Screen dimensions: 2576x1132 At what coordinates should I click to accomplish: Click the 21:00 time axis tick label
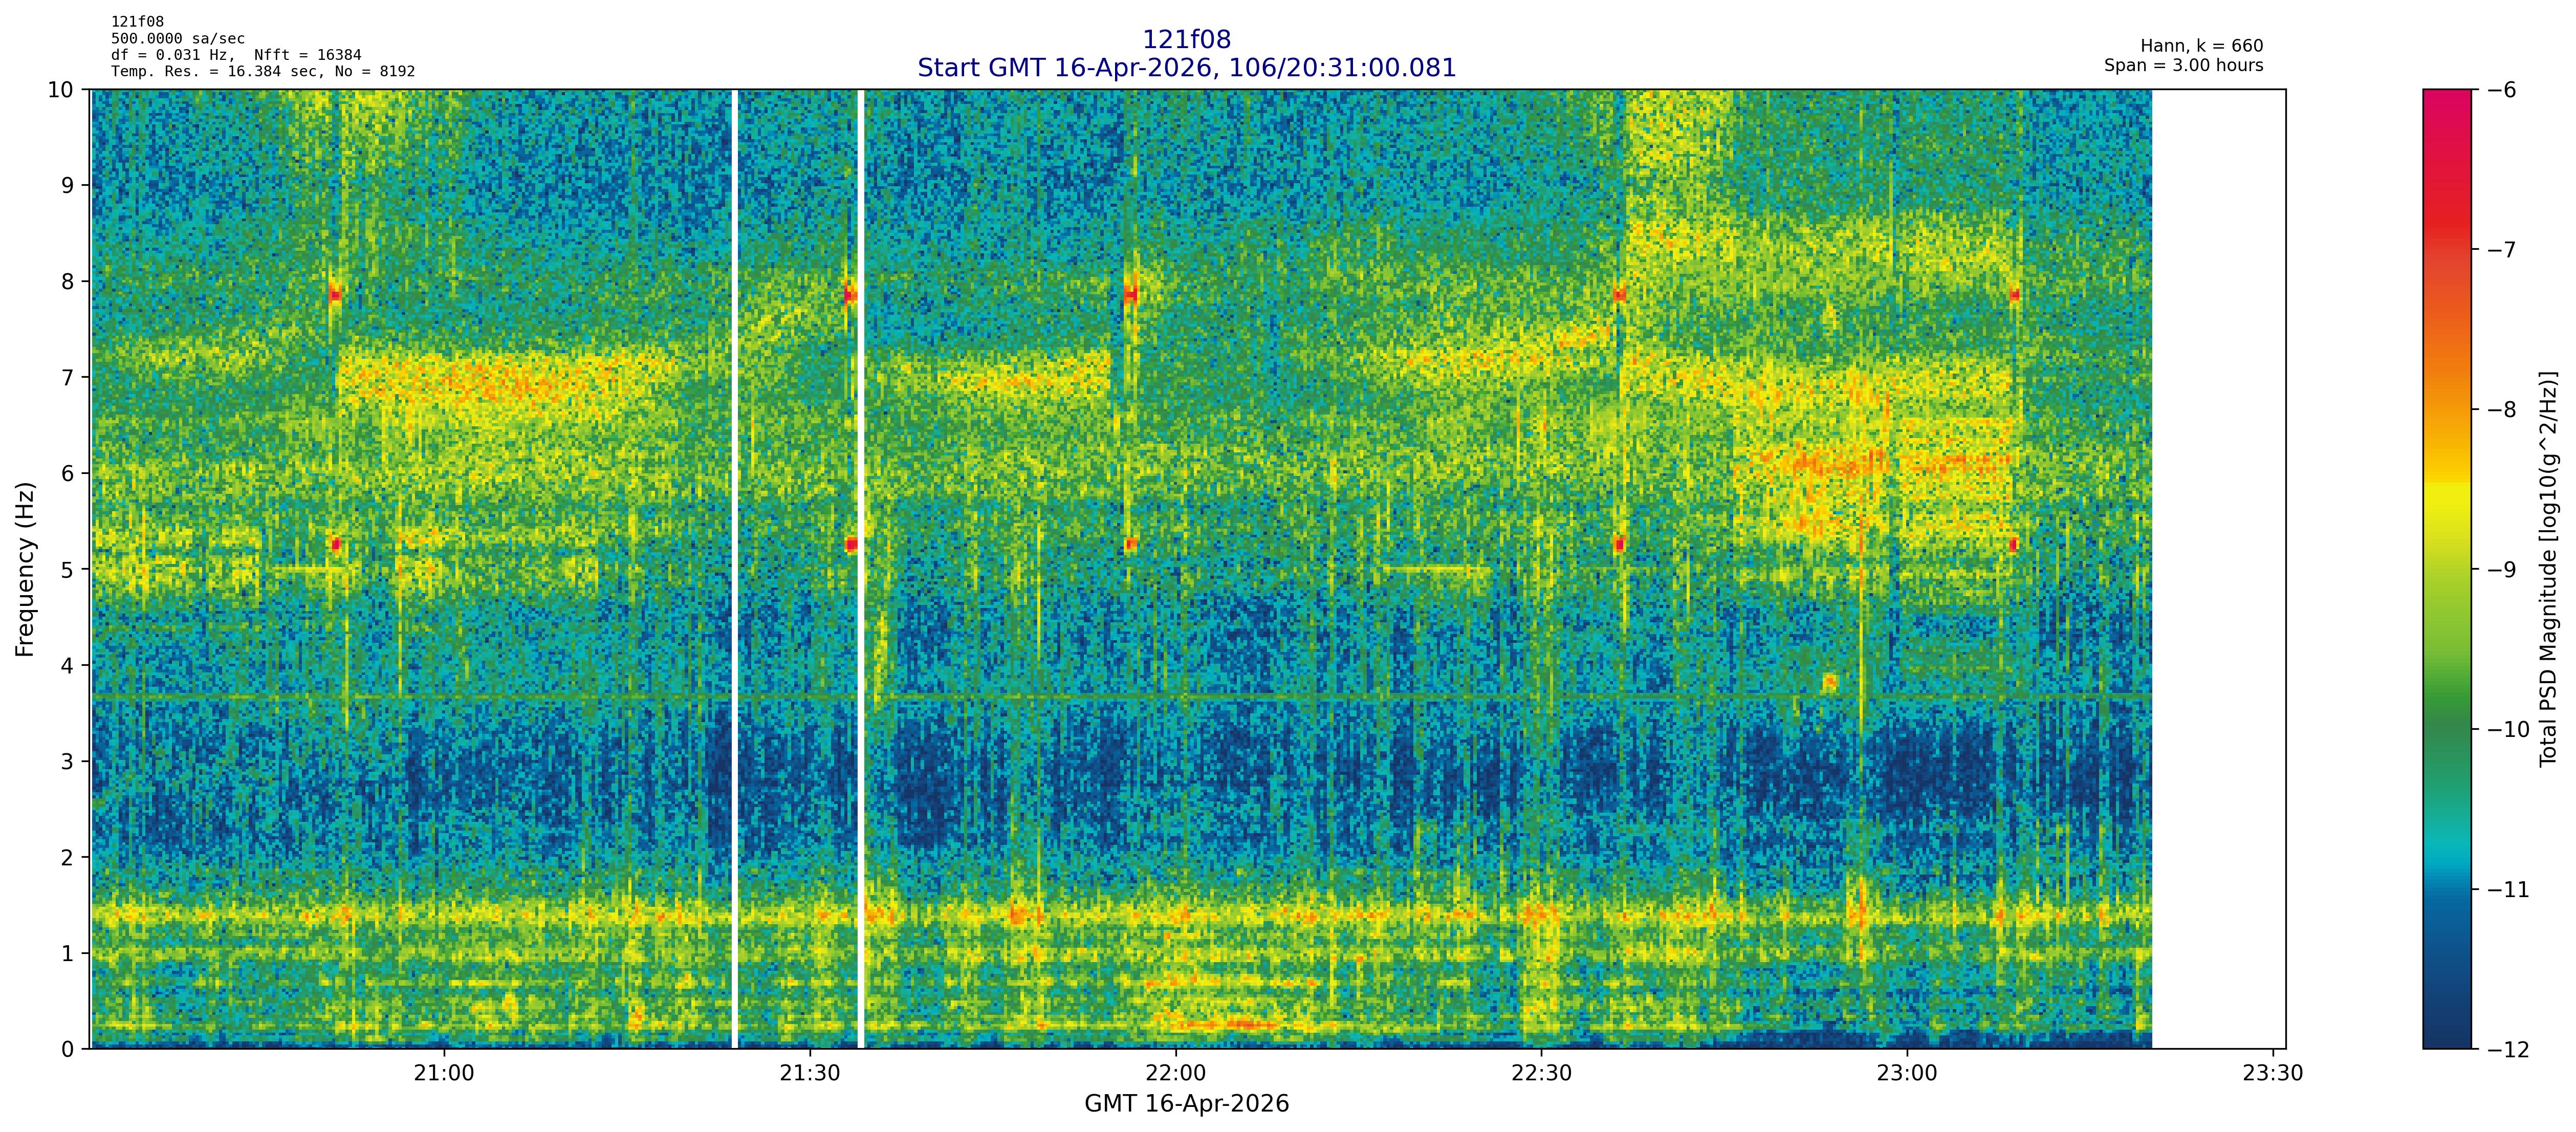444,1073
